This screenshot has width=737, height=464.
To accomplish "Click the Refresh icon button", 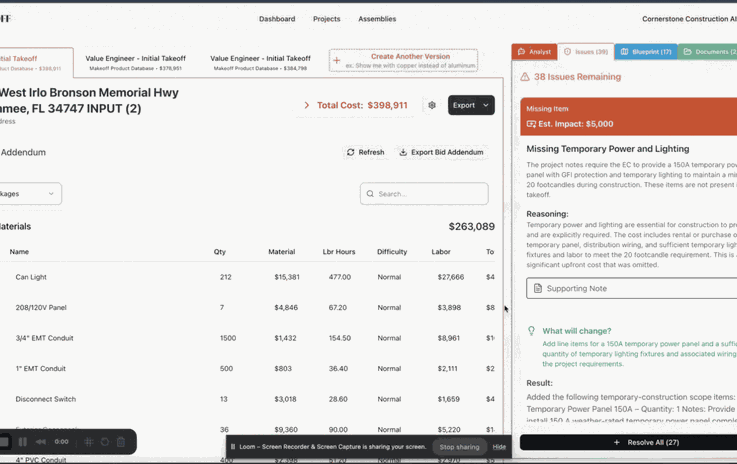I will pyautogui.click(x=351, y=152).
